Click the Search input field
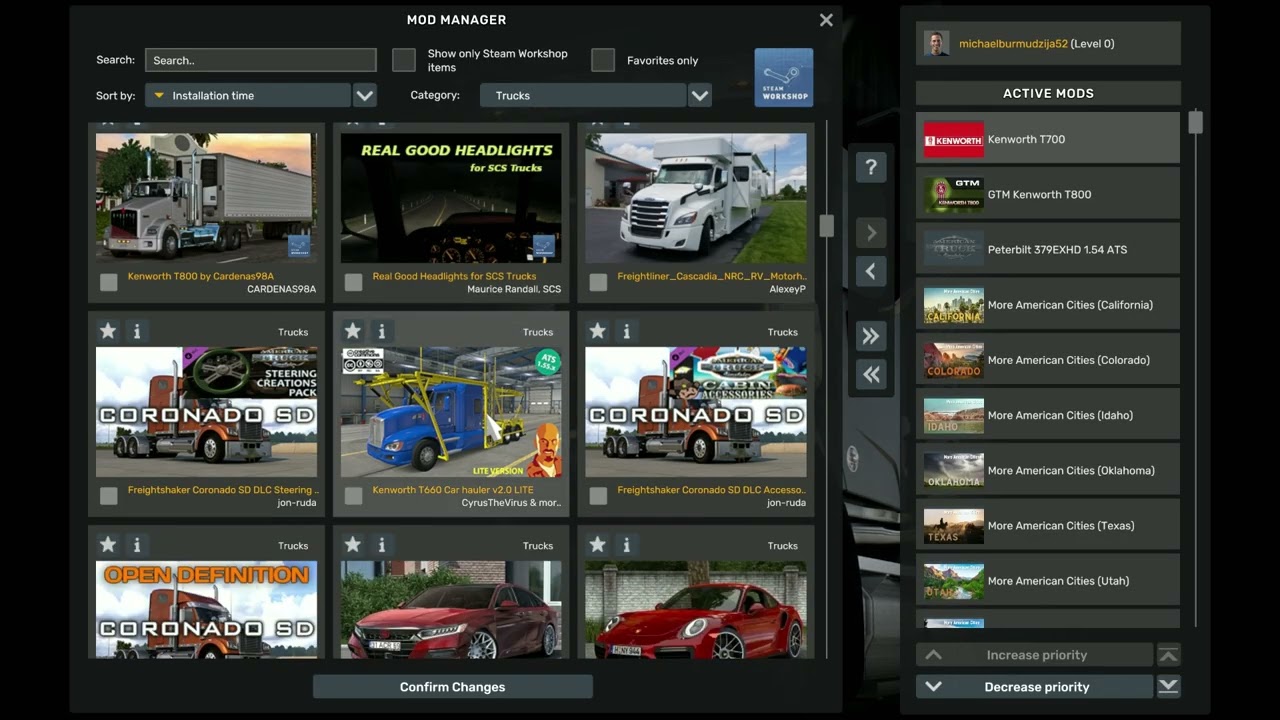This screenshot has width=1280, height=720. click(260, 60)
